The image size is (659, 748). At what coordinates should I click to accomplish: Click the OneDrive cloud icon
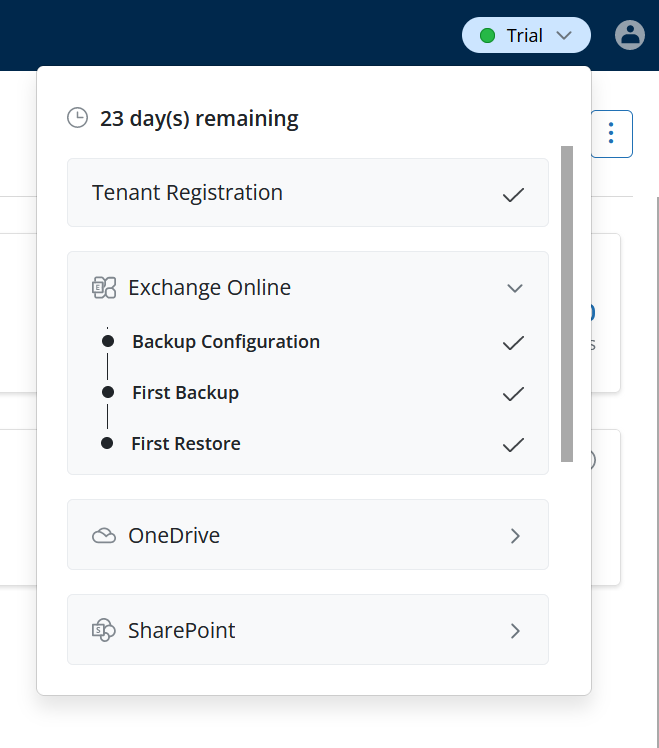(104, 535)
